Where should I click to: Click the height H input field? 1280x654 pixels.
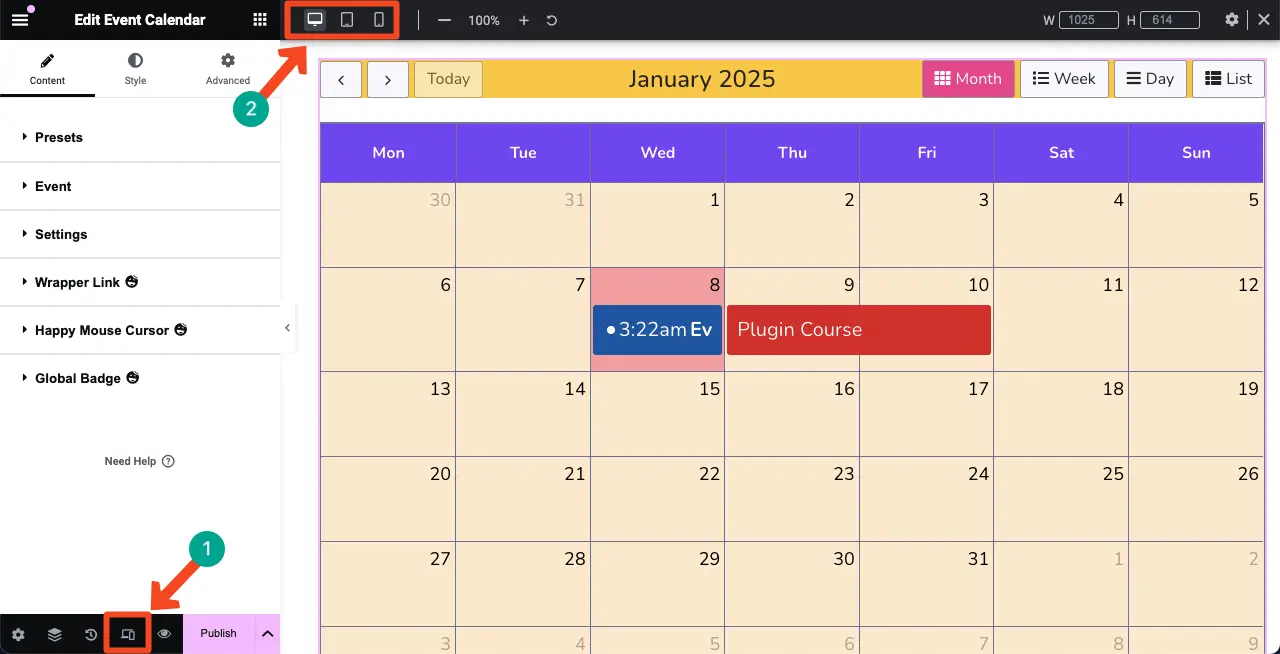click(1170, 20)
